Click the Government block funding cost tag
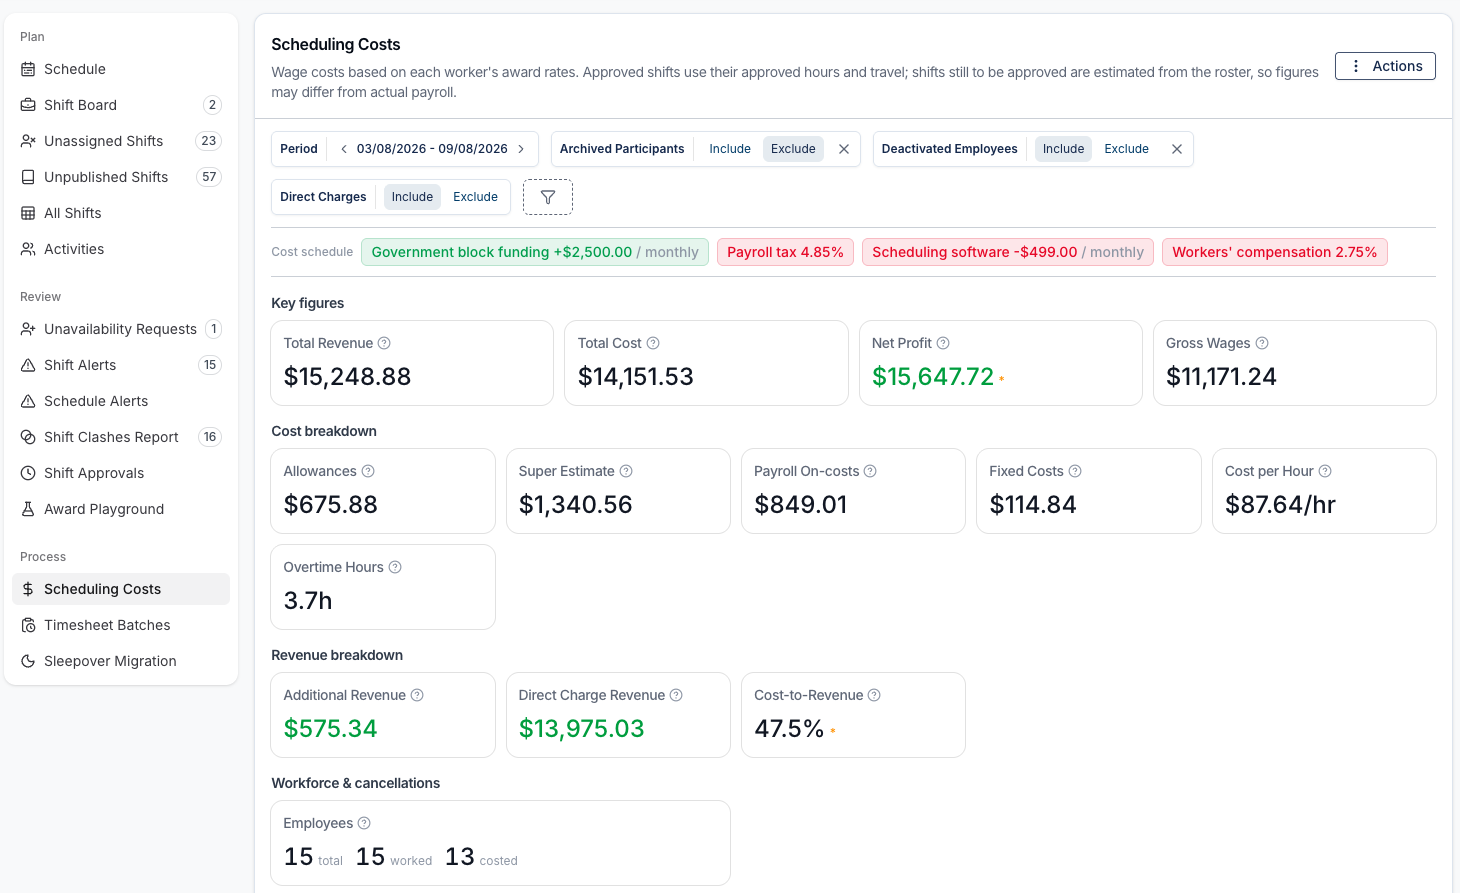Viewport: 1460px width, 893px height. [535, 252]
